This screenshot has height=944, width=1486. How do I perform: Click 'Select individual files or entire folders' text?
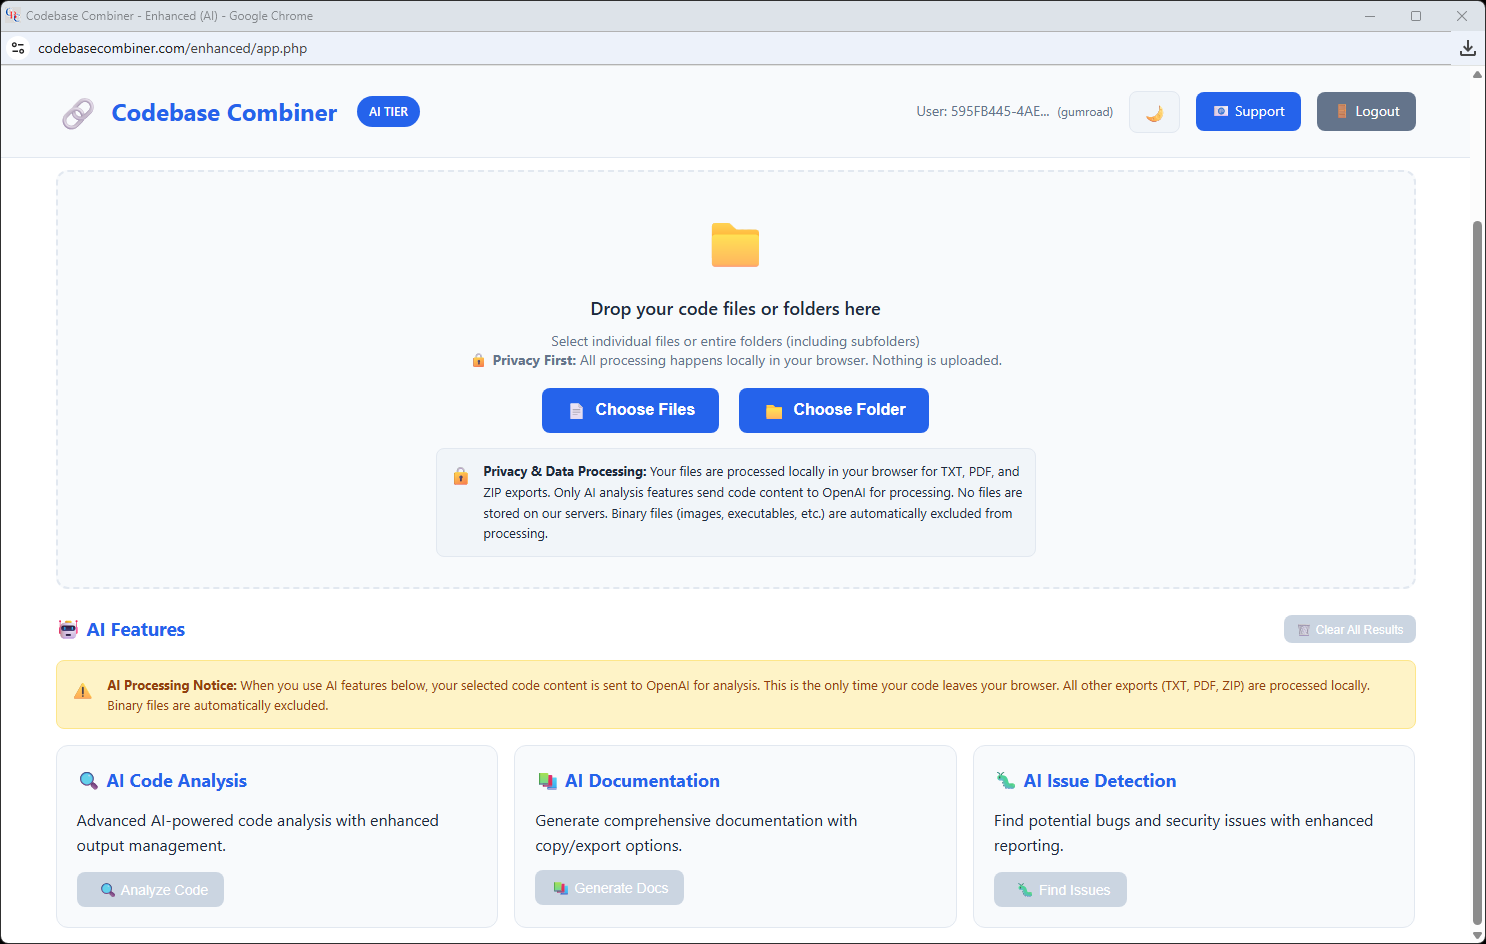[735, 341]
